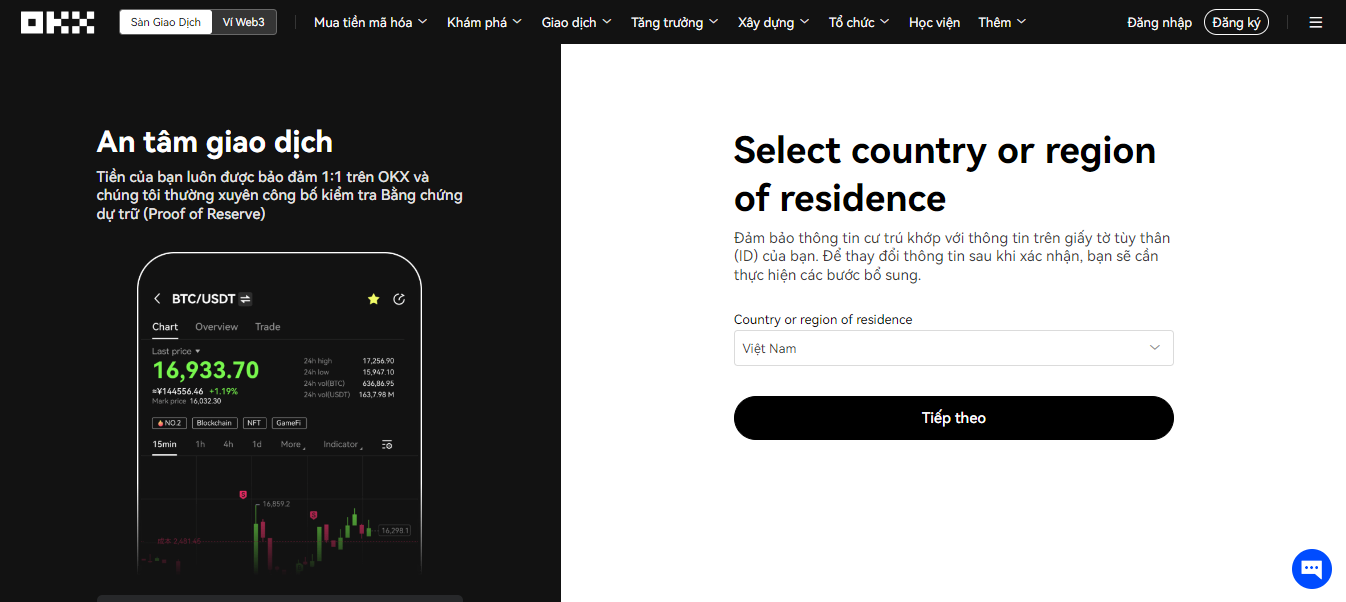Click the yellow favorite star icon
The width and height of the screenshot is (1346, 602).
point(374,299)
